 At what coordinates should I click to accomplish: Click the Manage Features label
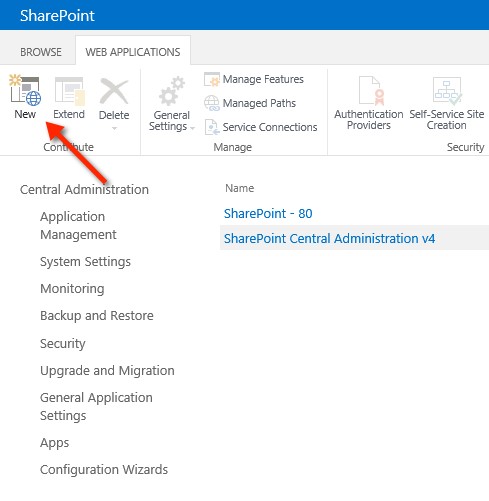tap(263, 79)
